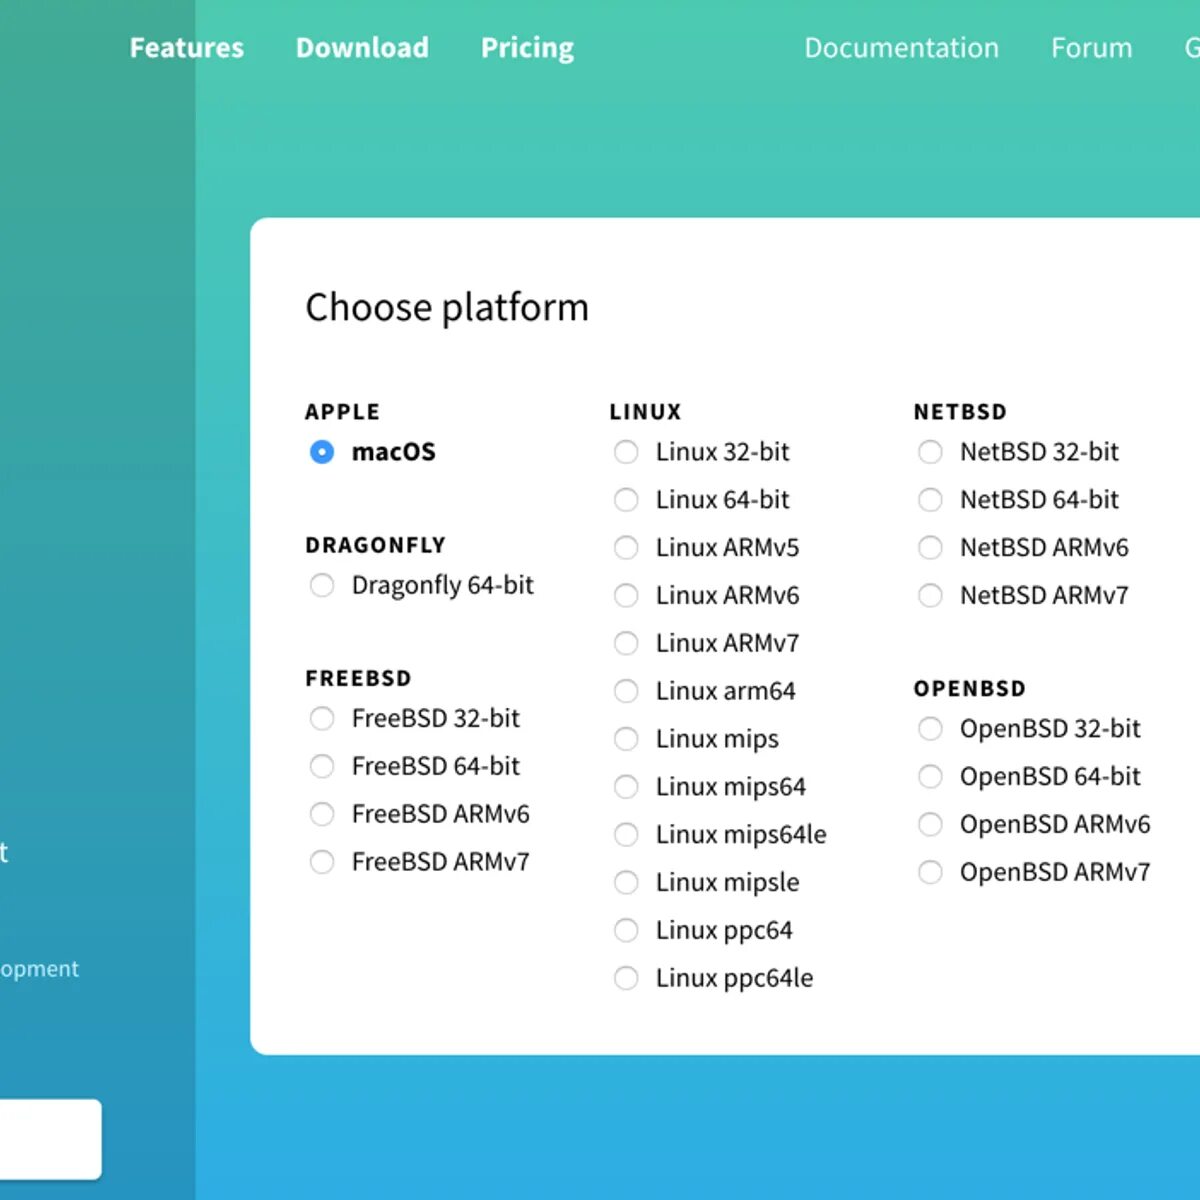Image resolution: width=1200 pixels, height=1200 pixels.
Task: Select Linux mipsle platform option
Action: coord(626,882)
